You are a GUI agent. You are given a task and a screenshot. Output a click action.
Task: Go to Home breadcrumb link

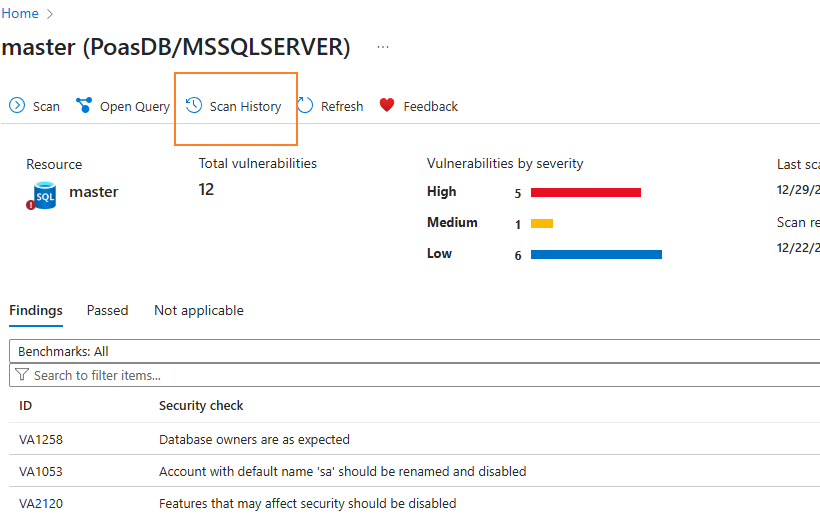[x=20, y=14]
